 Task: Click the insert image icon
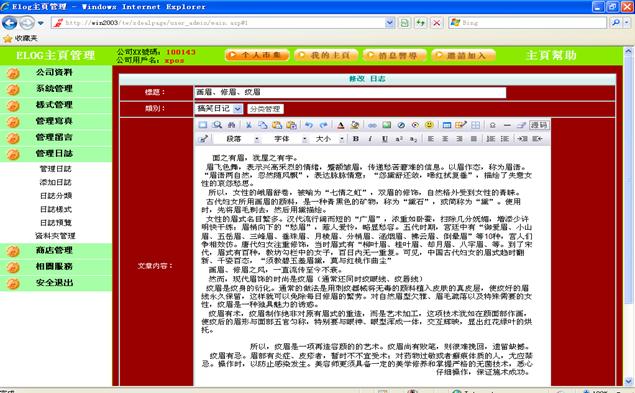[387, 125]
